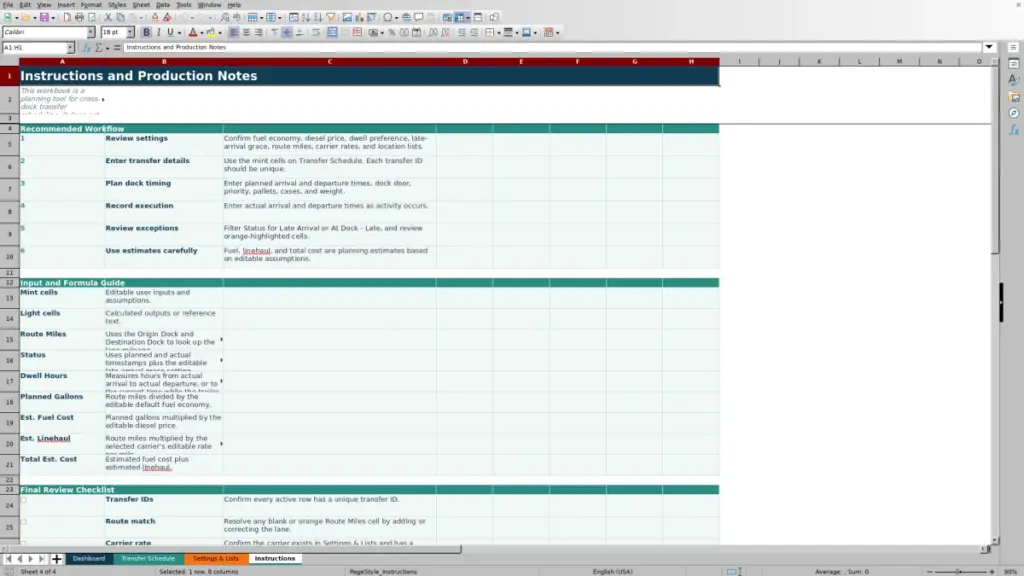The height and width of the screenshot is (576, 1024).
Task: Open the Select Function sum dropdown arrow
Action: point(107,48)
